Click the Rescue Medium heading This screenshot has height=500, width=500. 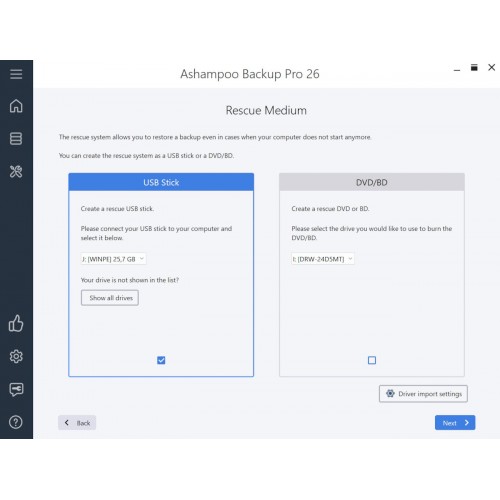click(x=266, y=110)
